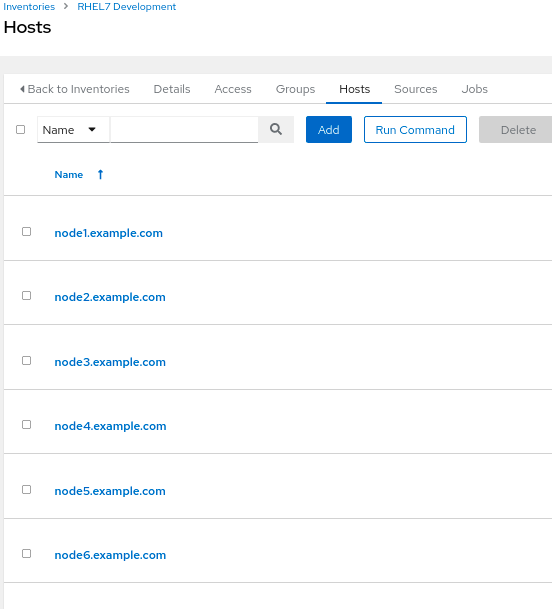552x609 pixels.
Task: Check the box for node3.example.com
Action: [x=26, y=361]
